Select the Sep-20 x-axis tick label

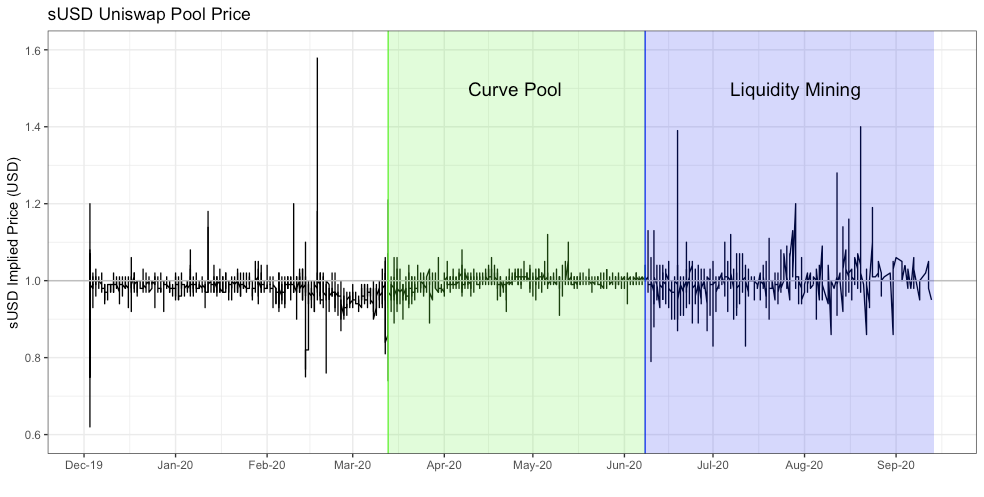point(896,466)
